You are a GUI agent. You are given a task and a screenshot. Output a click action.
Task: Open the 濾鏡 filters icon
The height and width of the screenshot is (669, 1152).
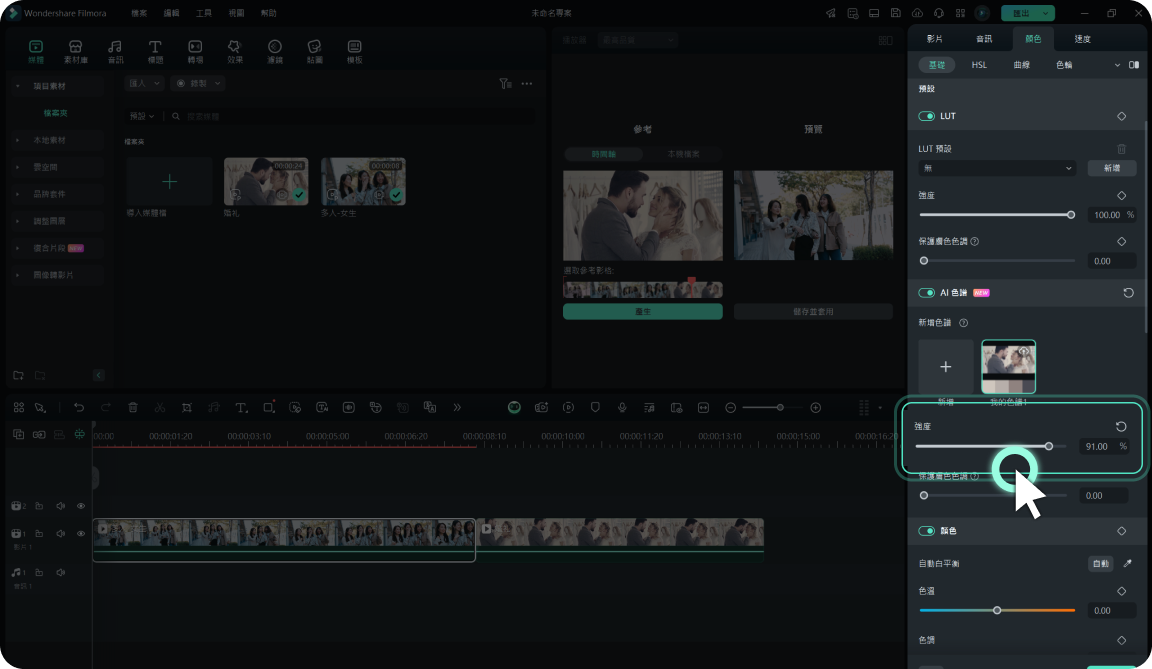[x=275, y=51]
